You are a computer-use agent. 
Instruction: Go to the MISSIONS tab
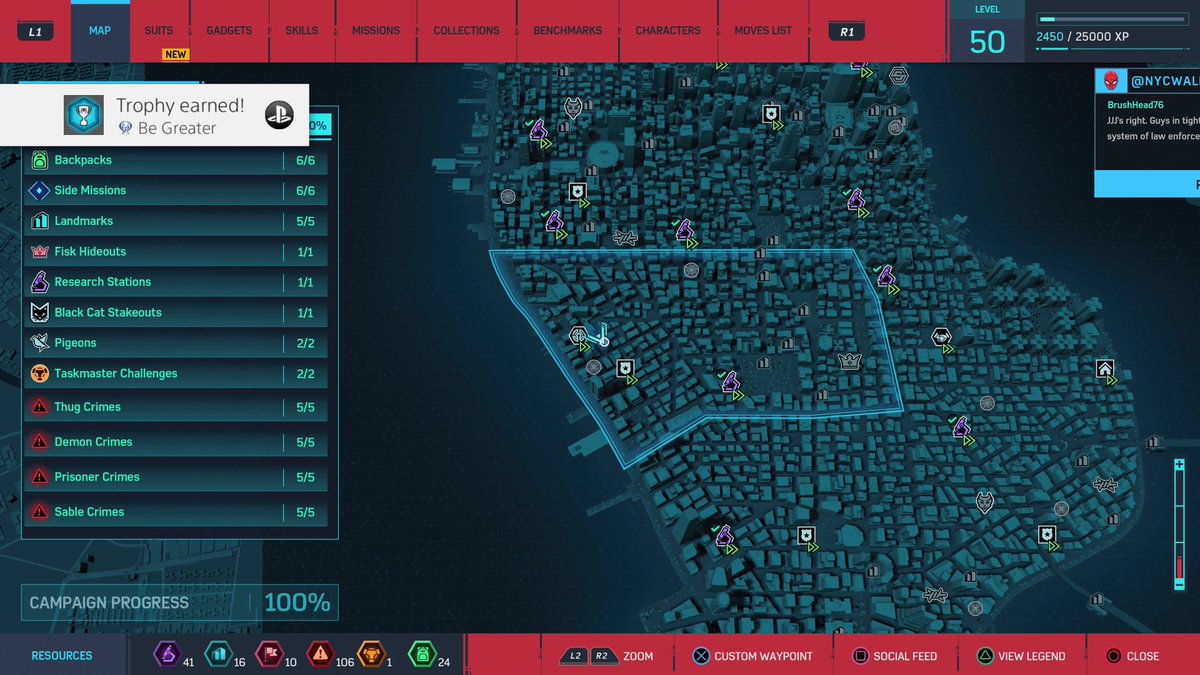tap(376, 31)
